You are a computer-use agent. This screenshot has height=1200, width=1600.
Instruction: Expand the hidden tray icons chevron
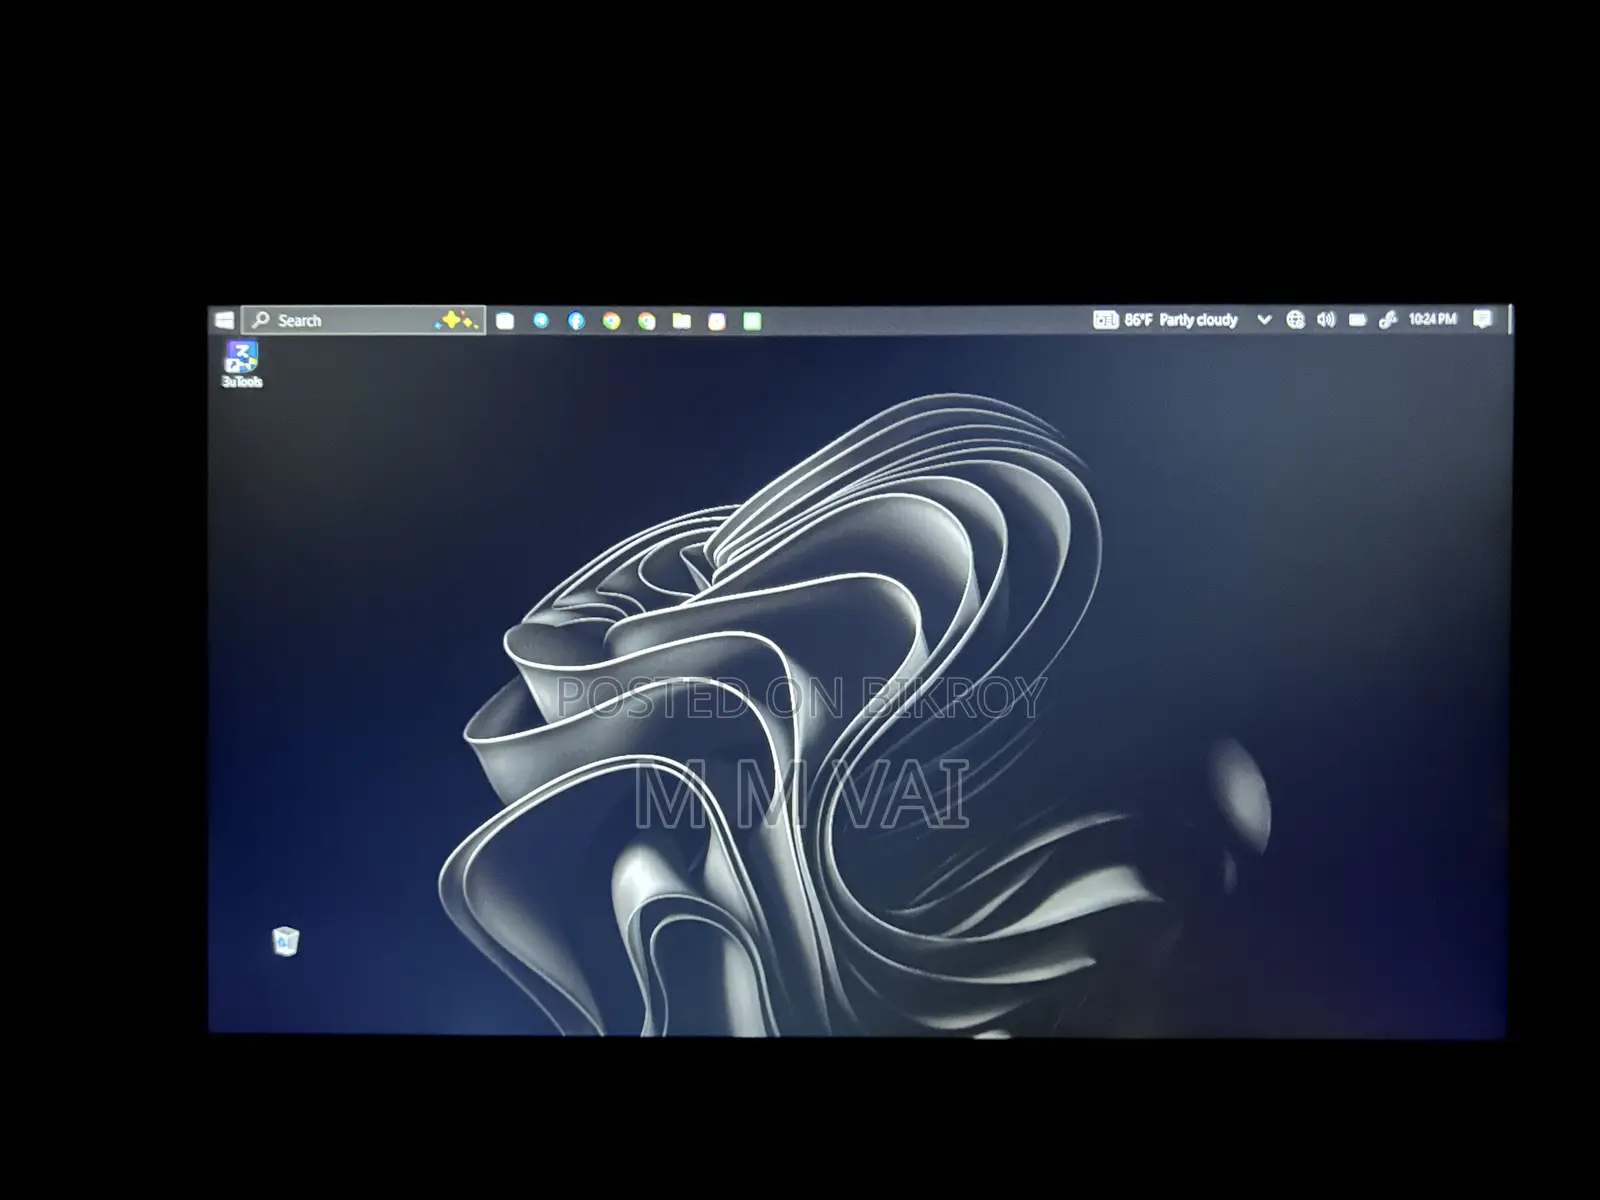point(1264,320)
